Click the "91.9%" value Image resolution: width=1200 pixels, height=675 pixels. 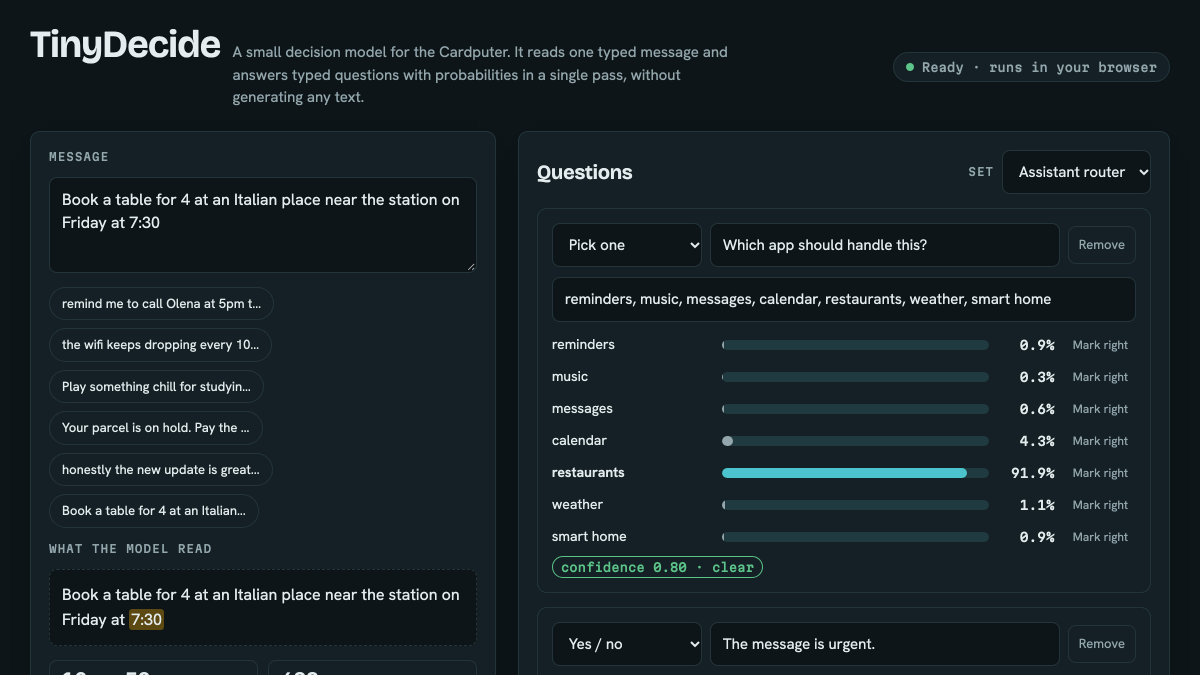click(x=1033, y=473)
